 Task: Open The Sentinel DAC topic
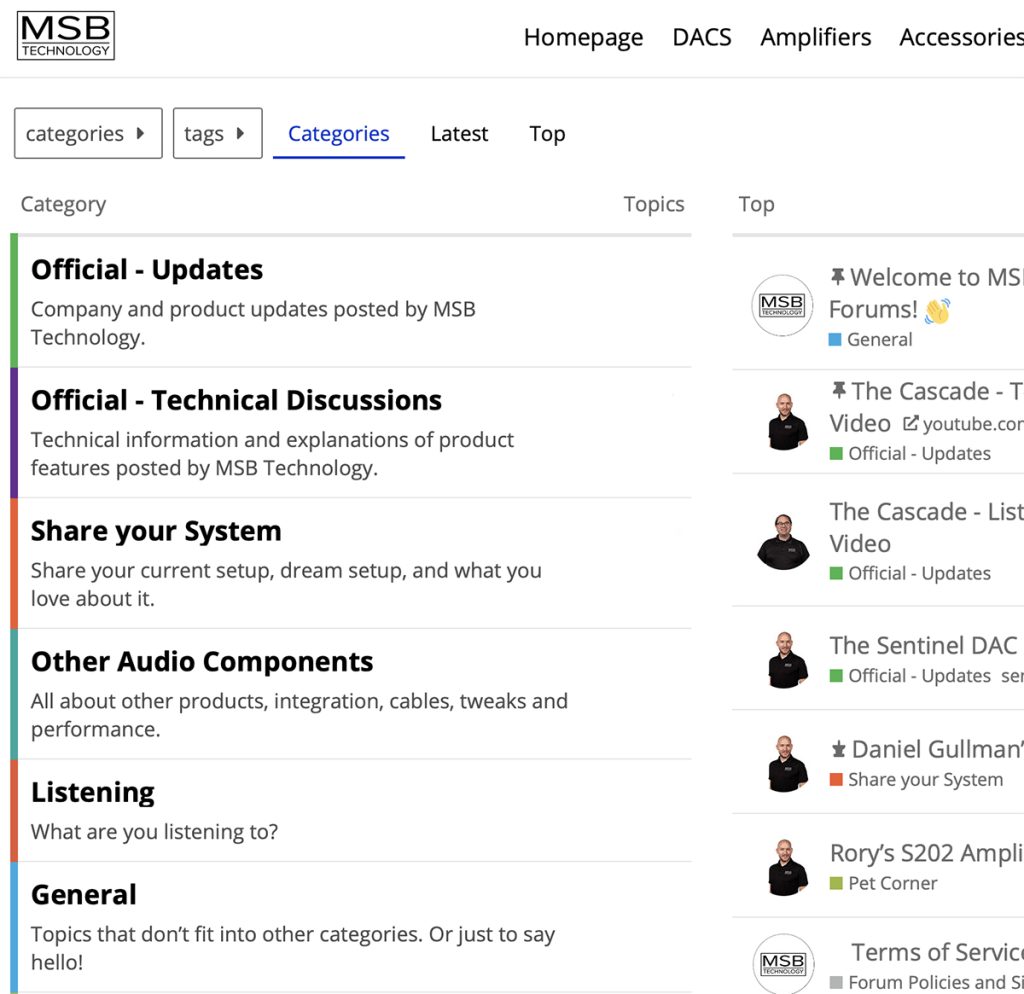[924, 645]
